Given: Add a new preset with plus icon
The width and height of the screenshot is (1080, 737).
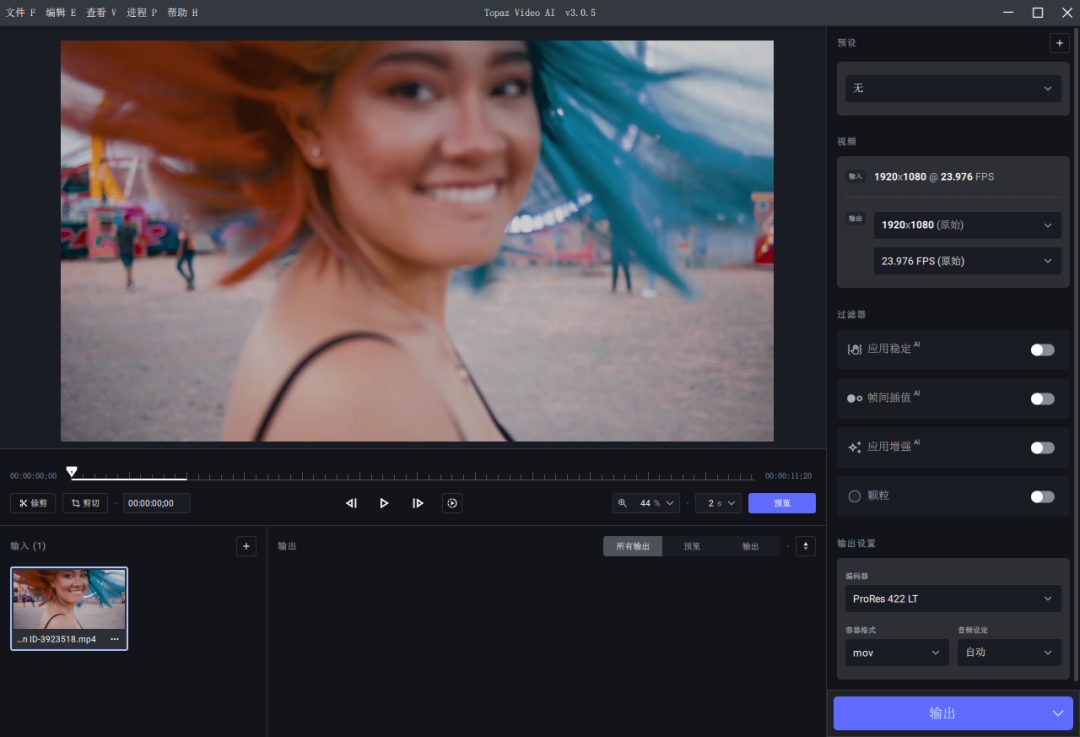Looking at the screenshot, I should coord(1059,43).
